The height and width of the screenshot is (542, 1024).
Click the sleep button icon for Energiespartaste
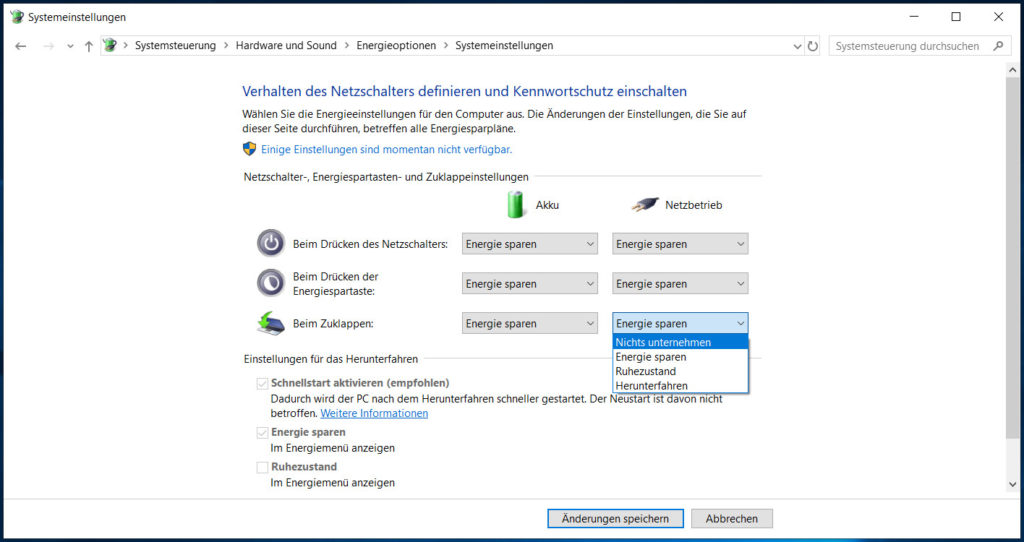270,283
